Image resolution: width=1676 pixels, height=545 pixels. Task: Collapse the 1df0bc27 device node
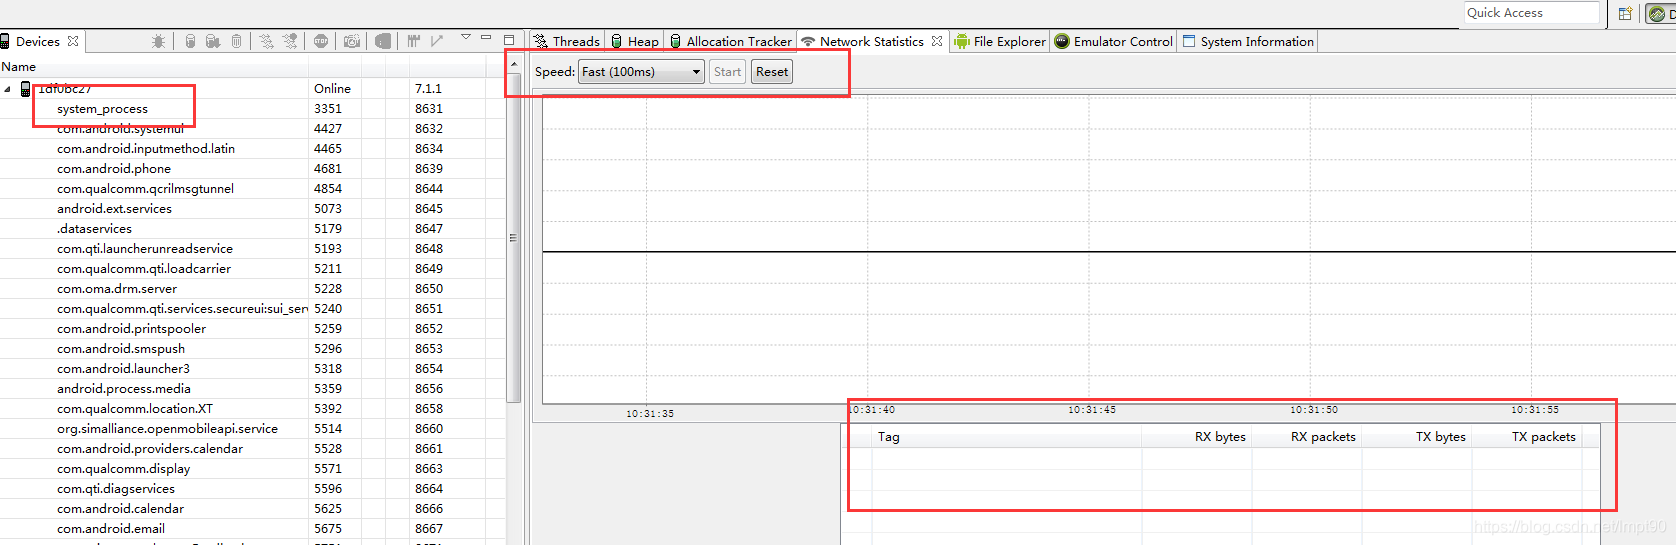click(x=8, y=89)
